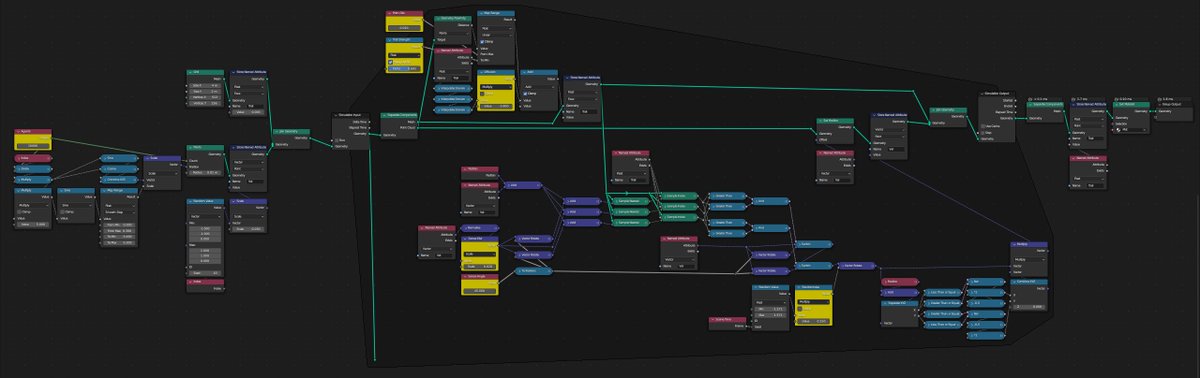Screen dimensions: 1200x378
Task: Collapse the Simulation Output node header arrow
Action: 982,93
